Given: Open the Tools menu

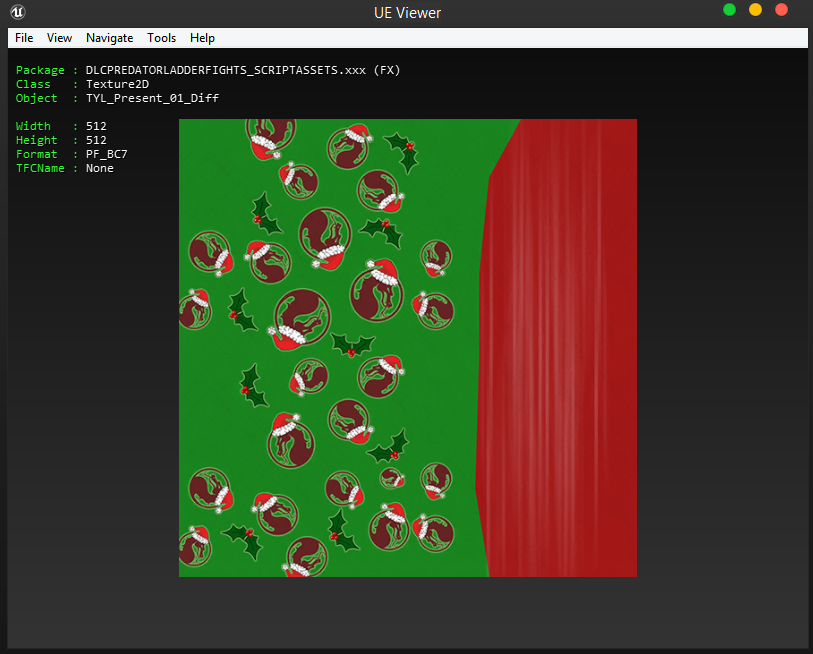Looking at the screenshot, I should tap(161, 38).
